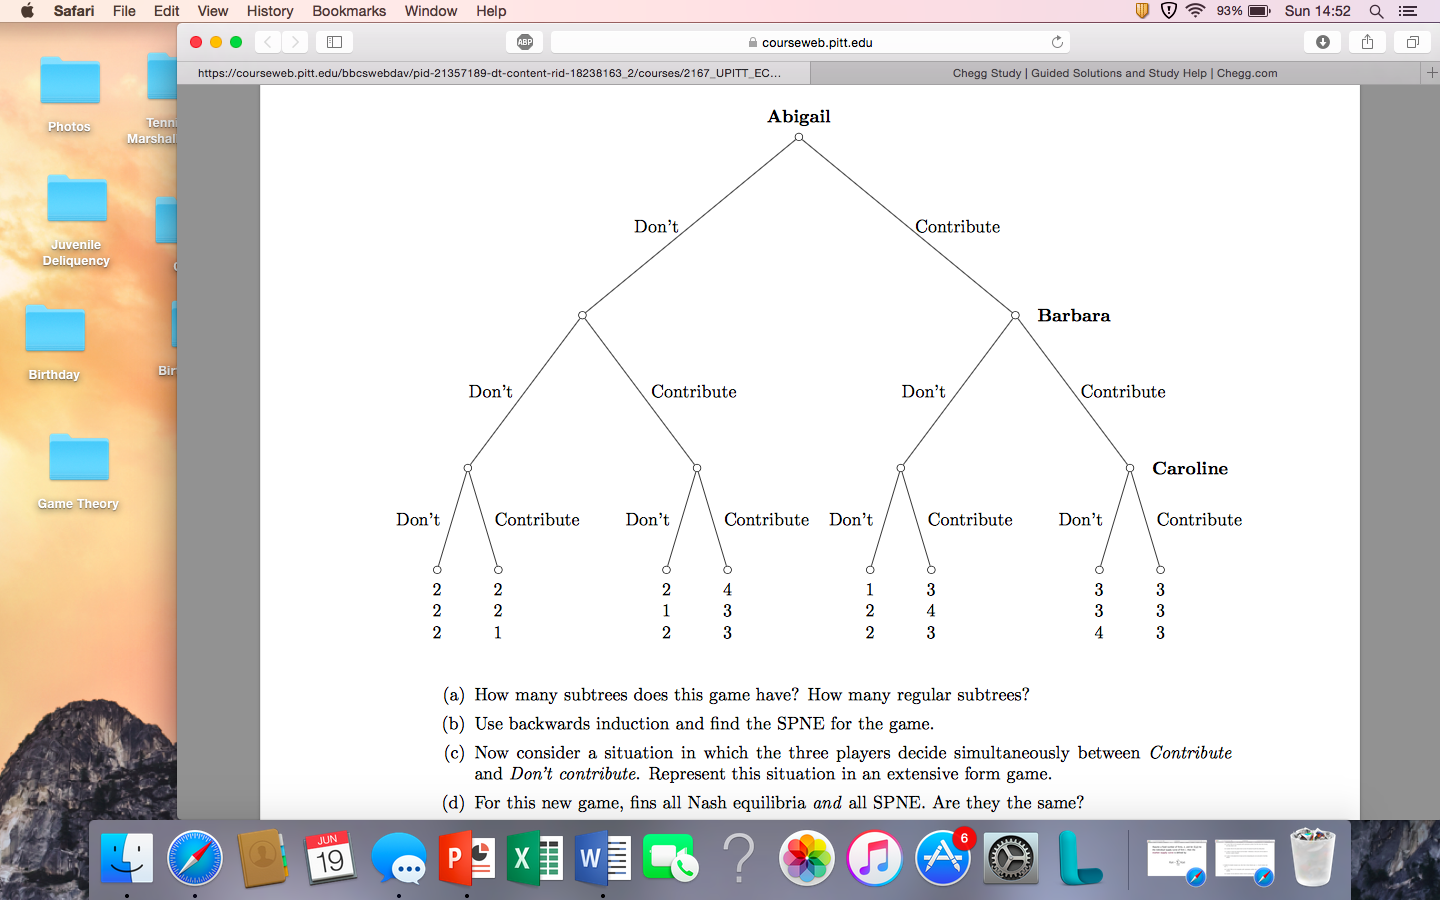Screen dimensions: 1440x900
Task: Open the Downloads list in Safari toolbar
Action: [x=1322, y=42]
